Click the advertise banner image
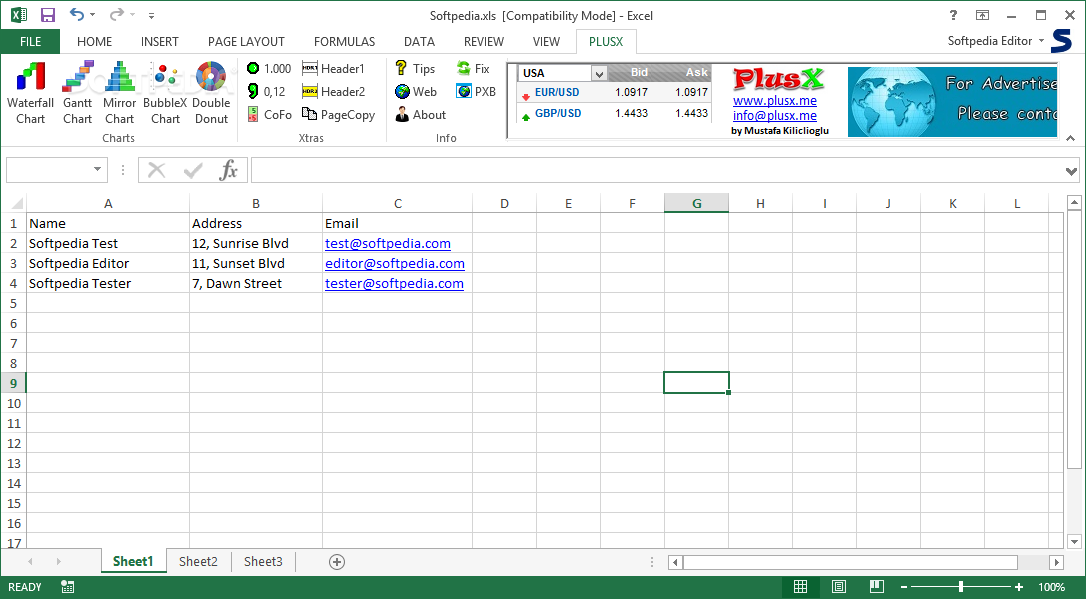The width and height of the screenshot is (1086, 599). pyautogui.click(x=952, y=102)
